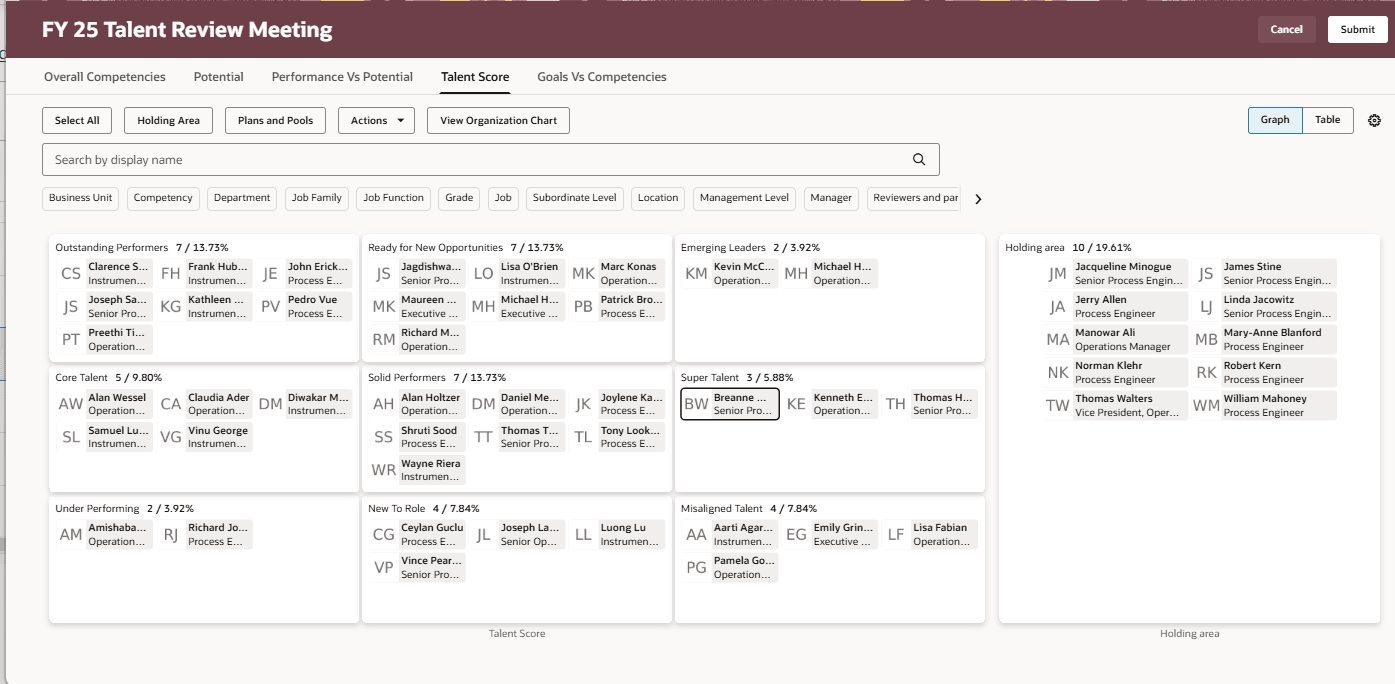Select the PB avatar for Patrick
Viewport: 1395px width, 684px height.
pos(584,307)
